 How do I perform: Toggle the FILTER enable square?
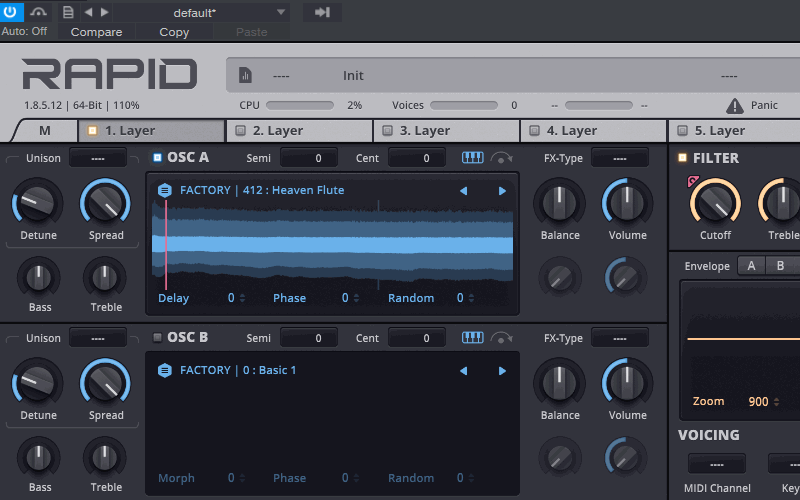[682, 158]
